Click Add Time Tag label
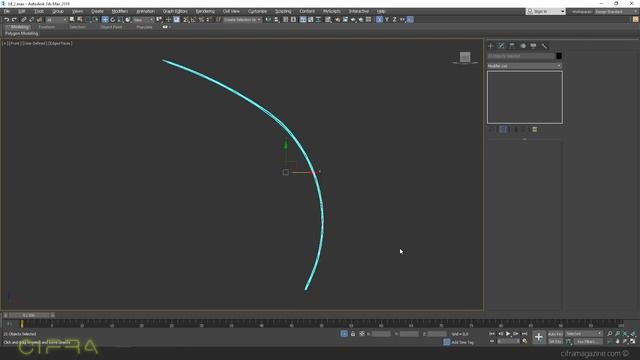Image resolution: width=640 pixels, height=360 pixels. click(462, 342)
